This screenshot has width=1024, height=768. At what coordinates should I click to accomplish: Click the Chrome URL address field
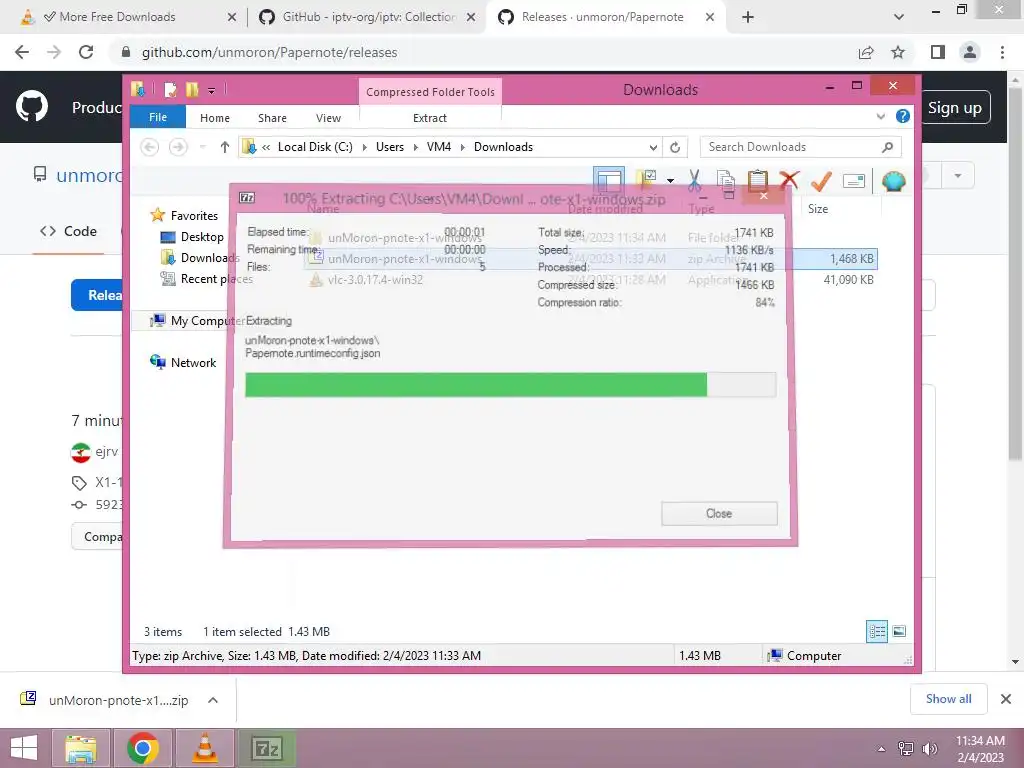485,52
